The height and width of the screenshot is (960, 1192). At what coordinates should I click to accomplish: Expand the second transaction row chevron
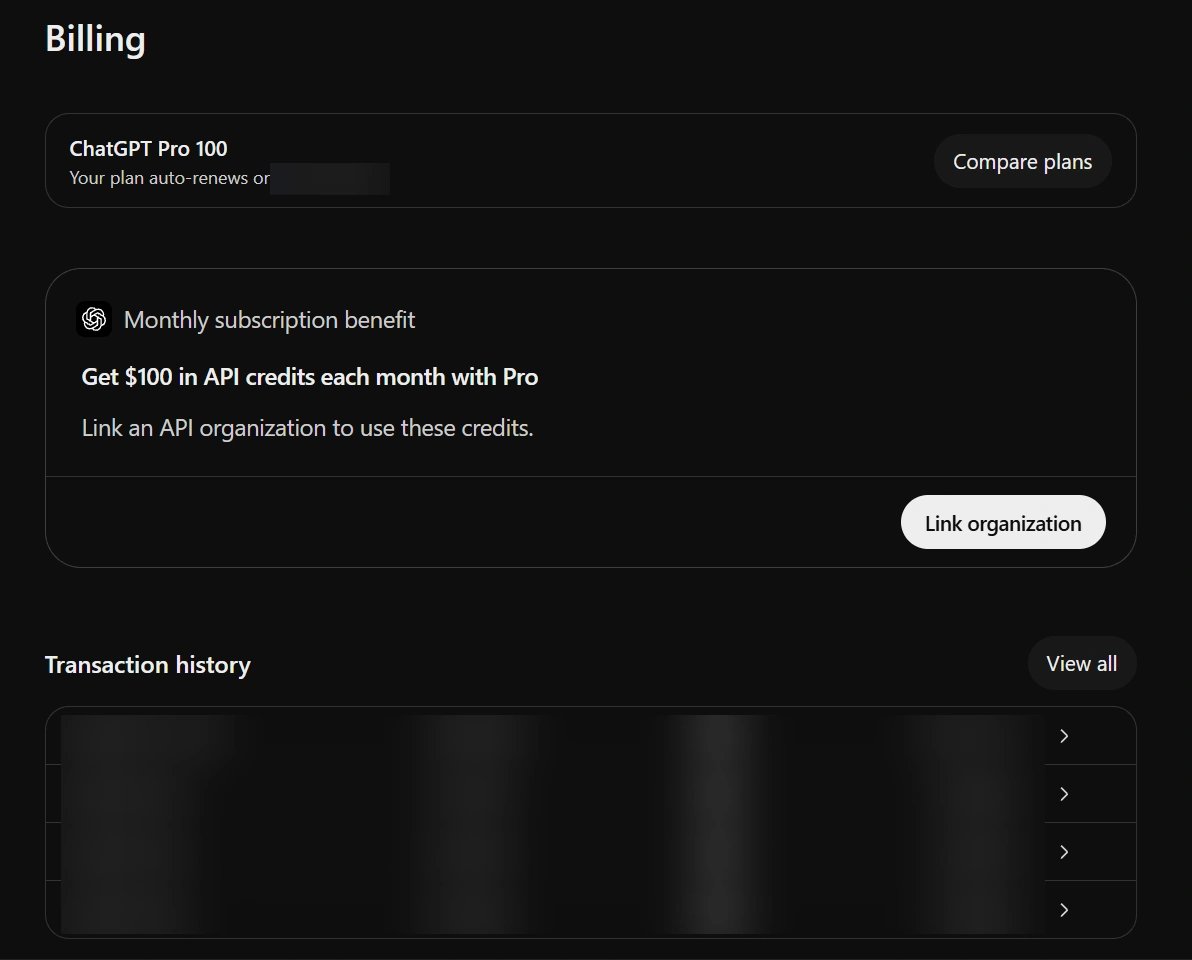tap(1064, 794)
